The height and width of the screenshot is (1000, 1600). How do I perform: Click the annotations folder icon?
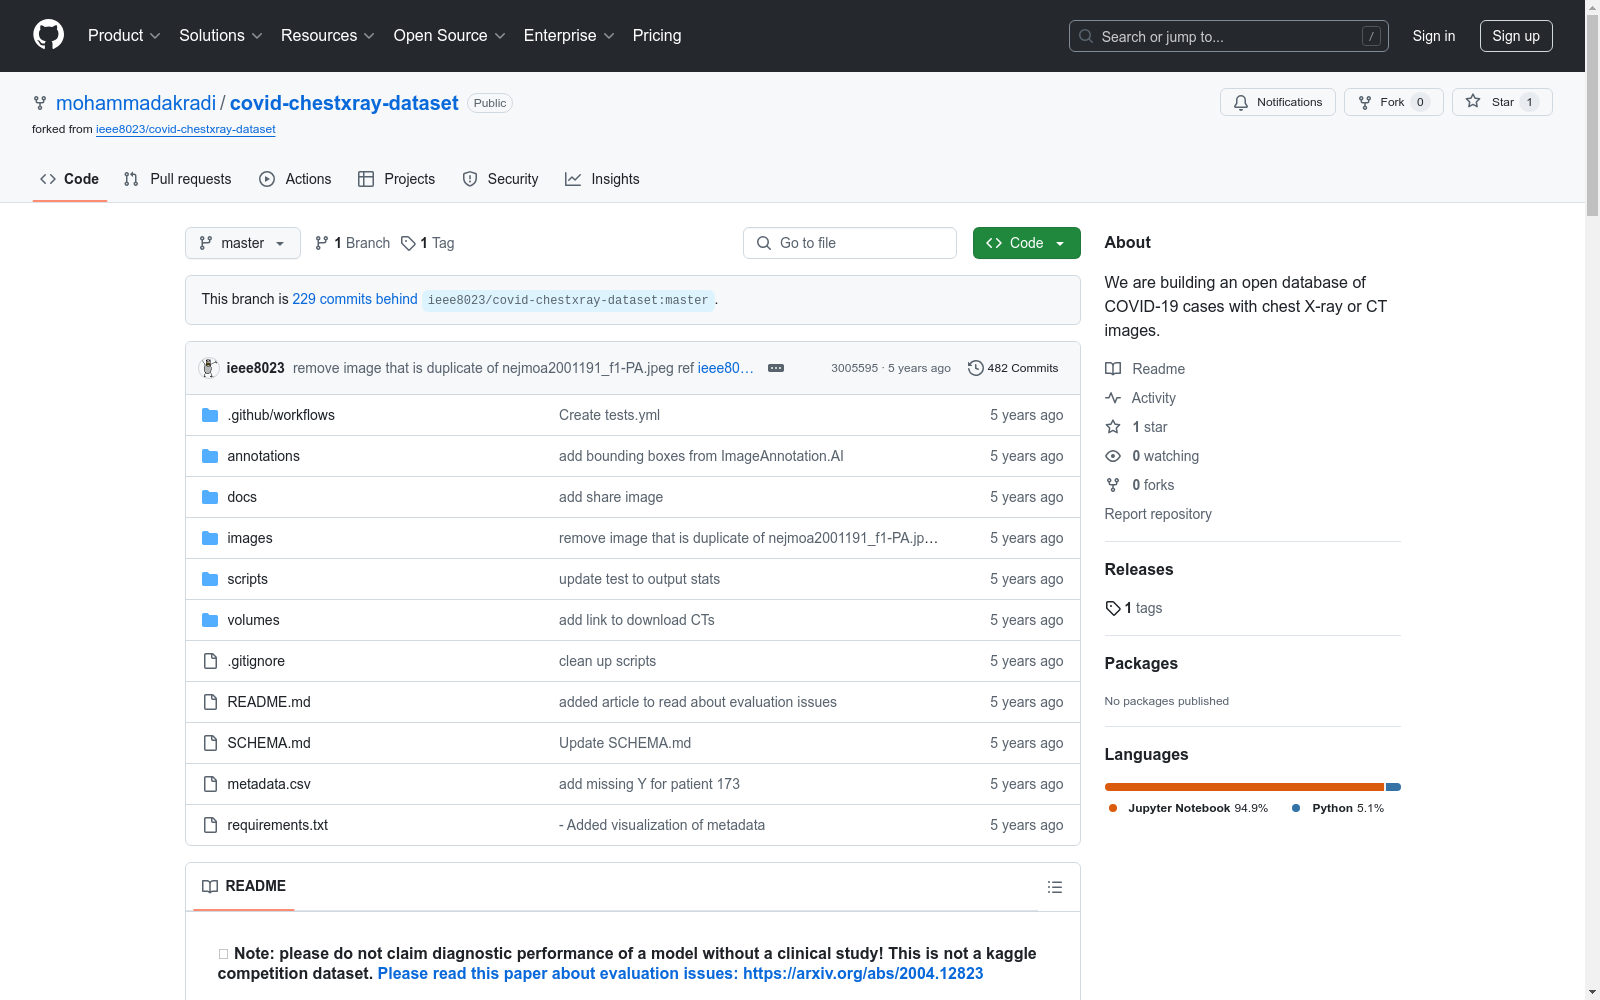[210, 456]
